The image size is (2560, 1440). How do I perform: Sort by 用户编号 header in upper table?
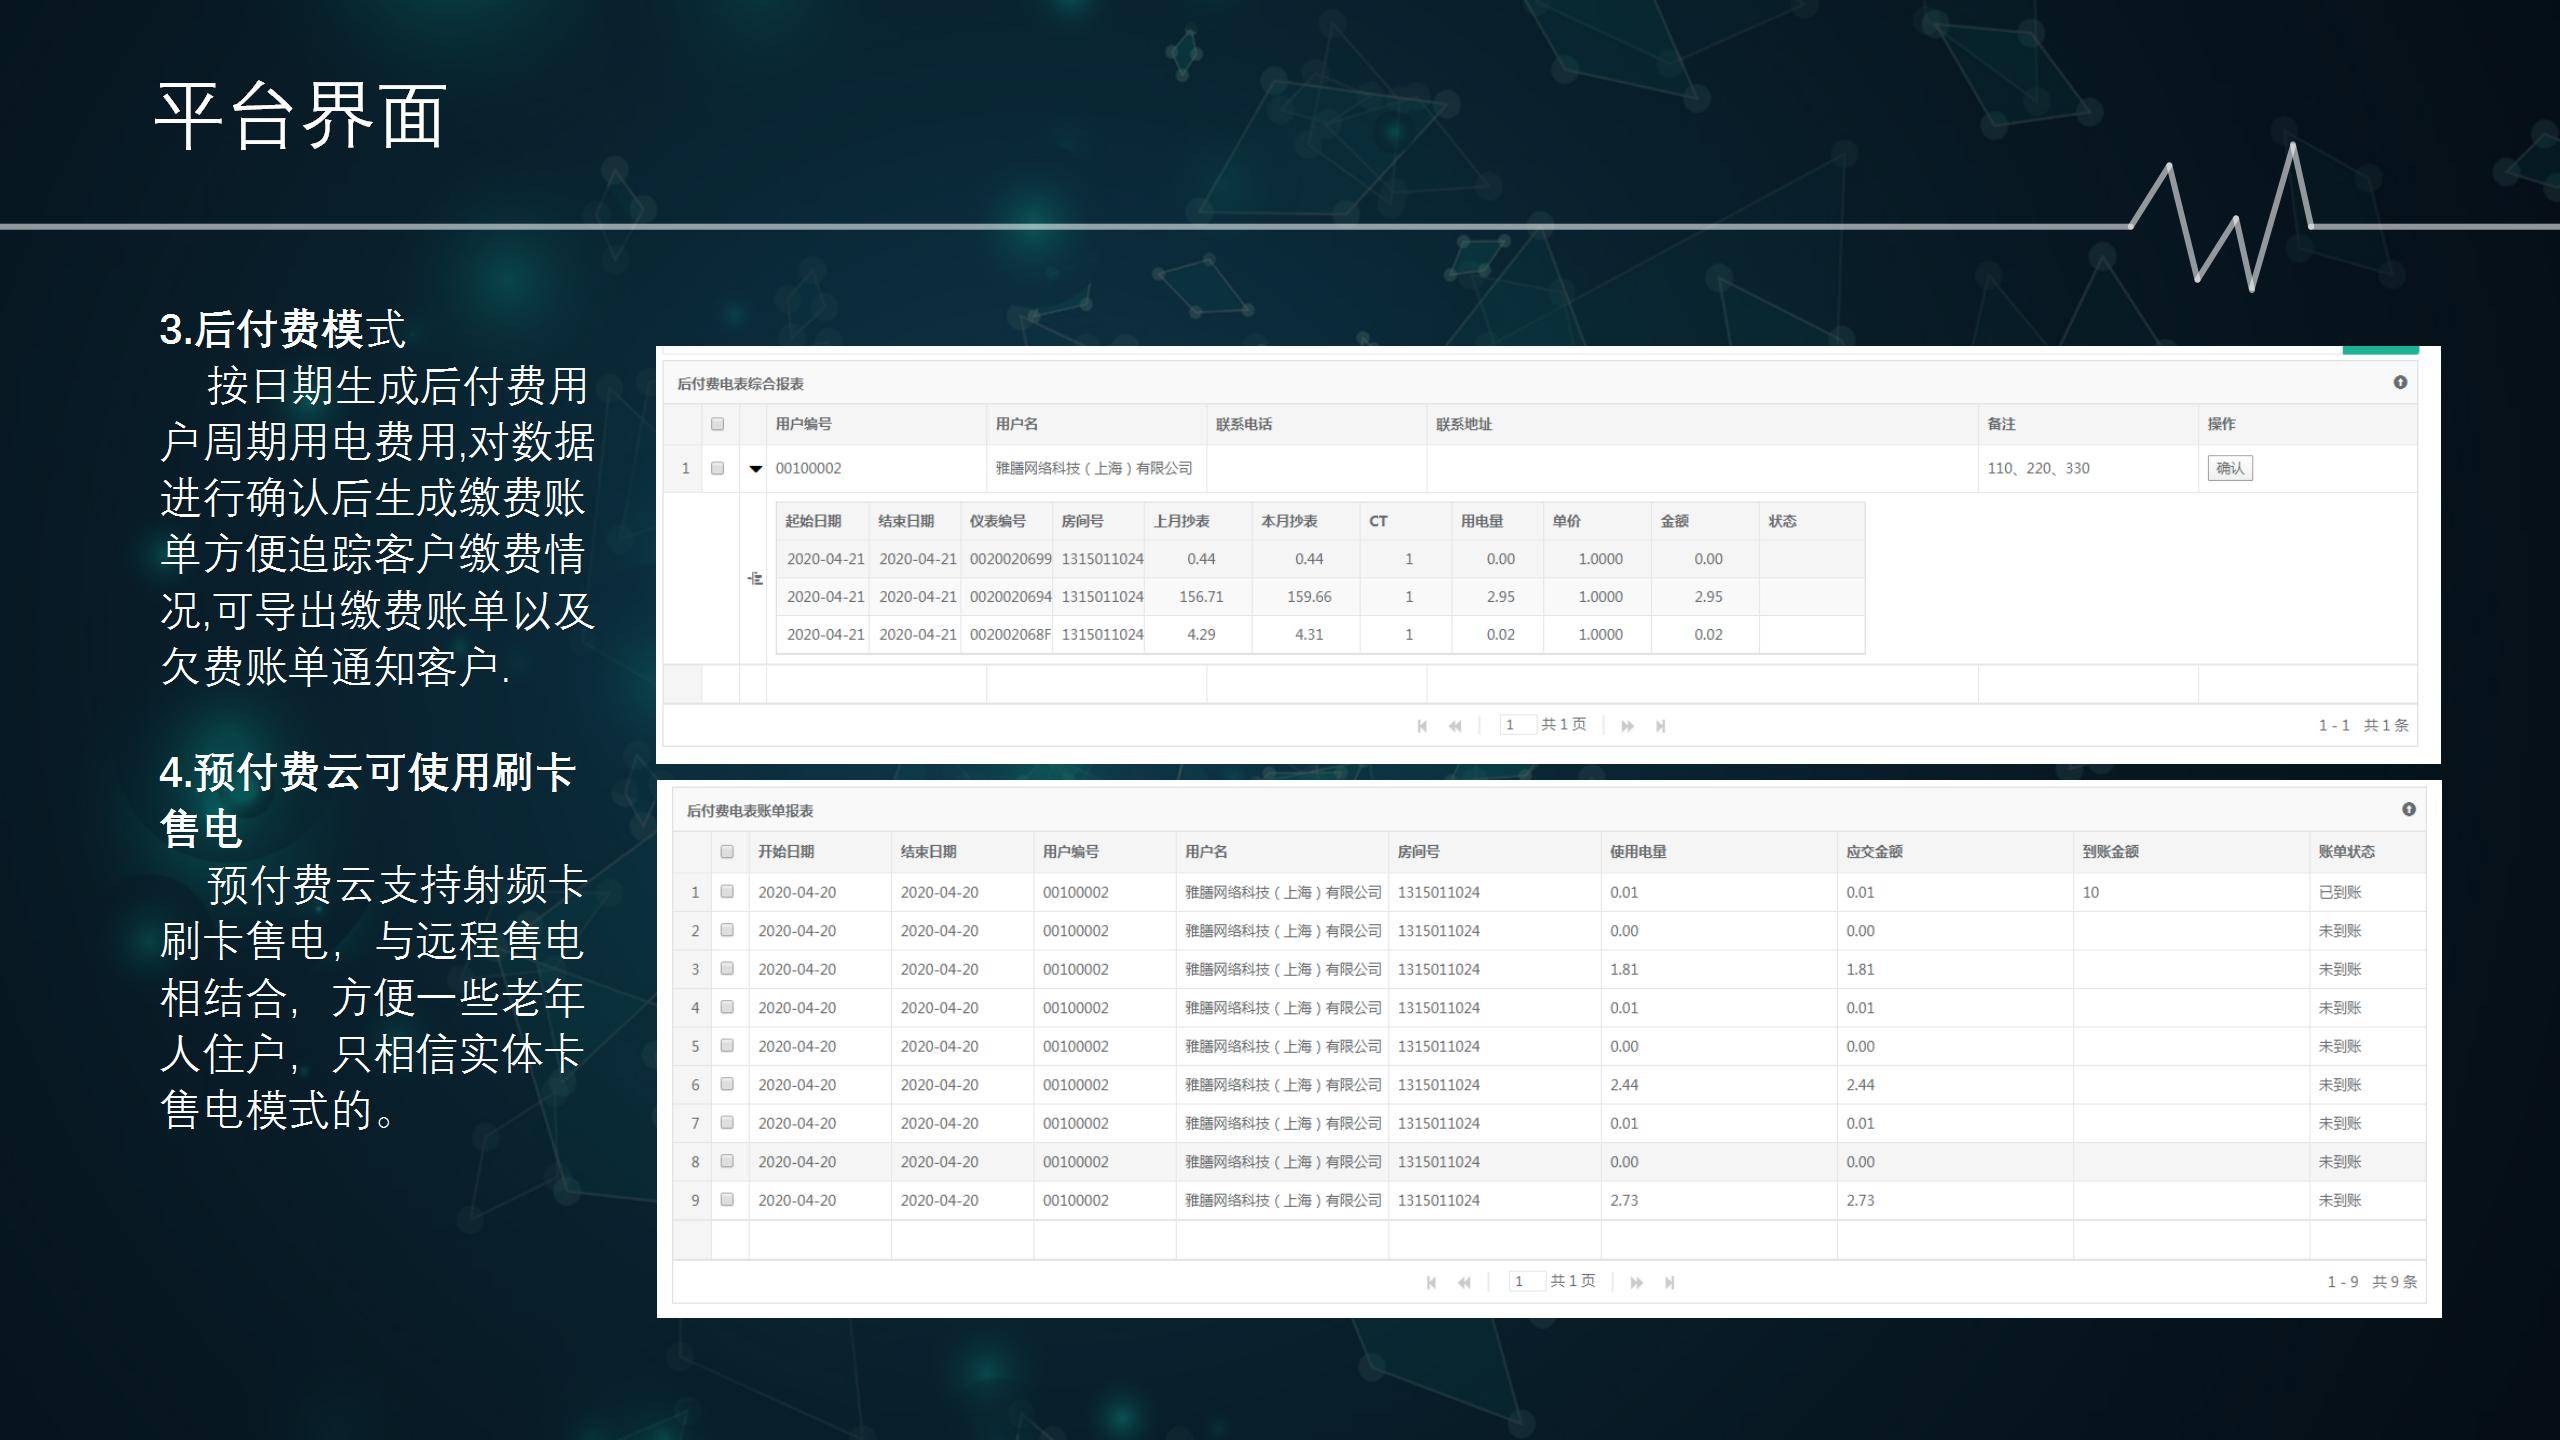tap(803, 424)
